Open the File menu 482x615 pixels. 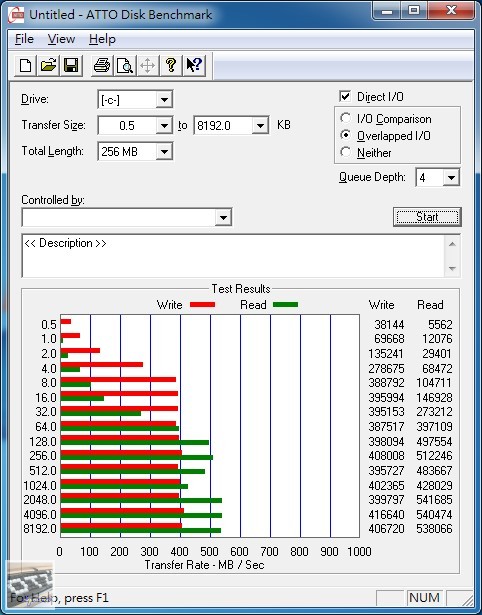tap(24, 39)
